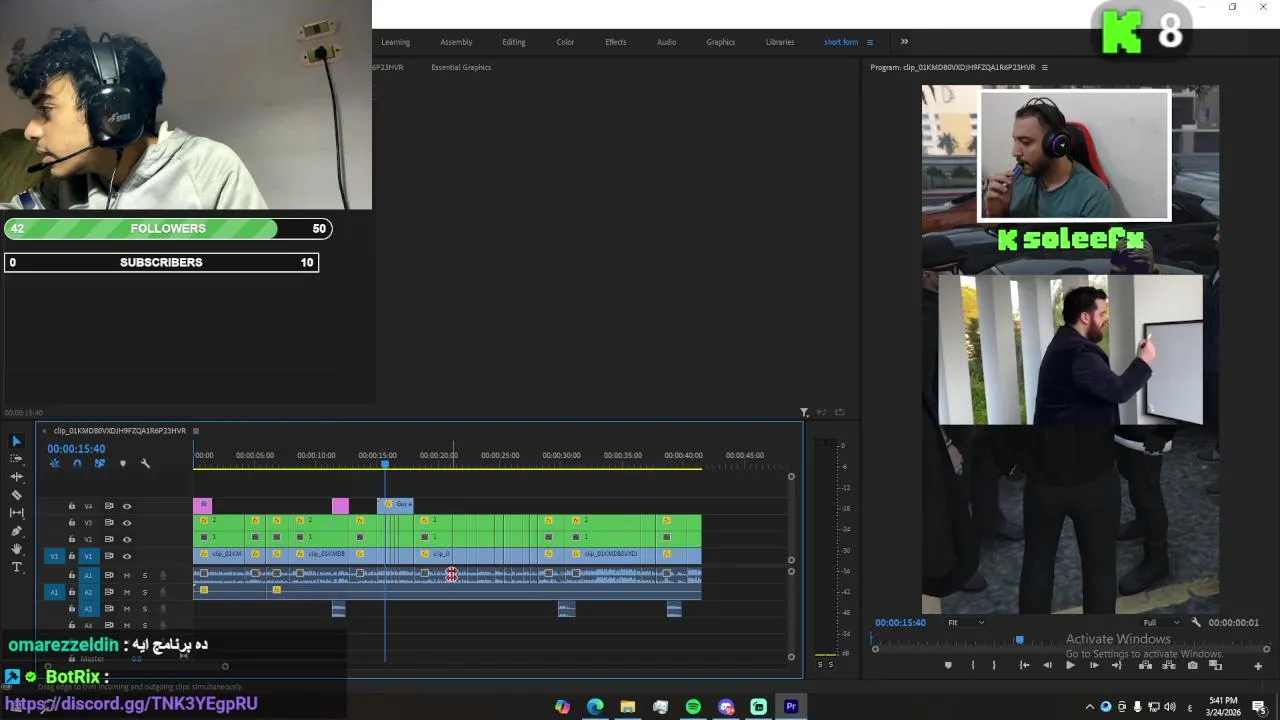This screenshot has width=1280, height=720.
Task: Solo audio track A2
Action: (144, 592)
